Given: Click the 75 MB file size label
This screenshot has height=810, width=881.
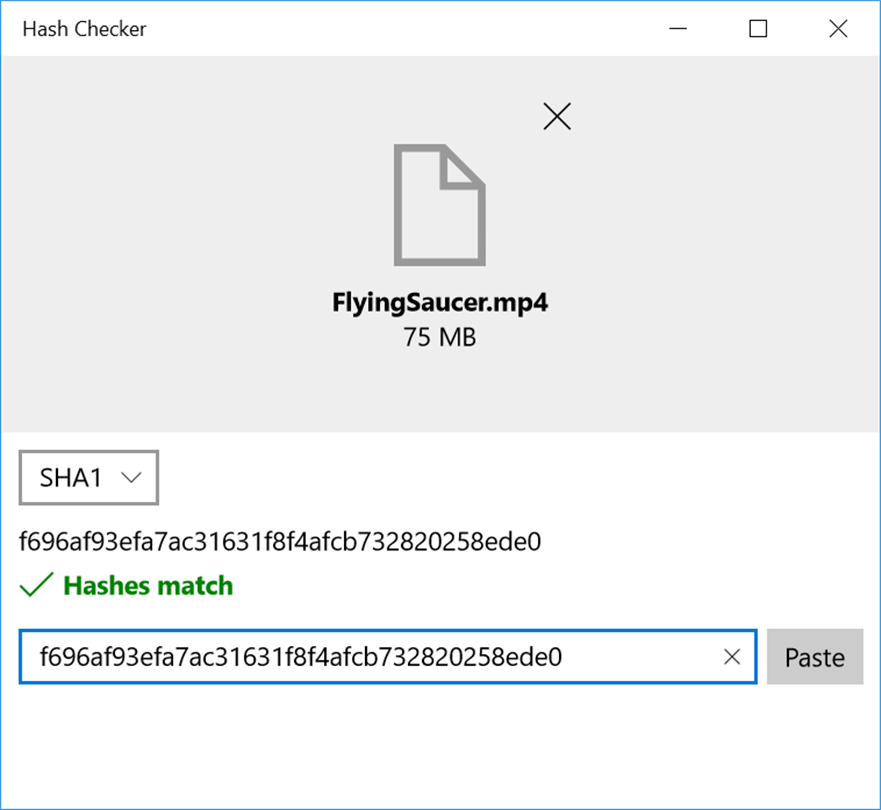Looking at the screenshot, I should 440,338.
